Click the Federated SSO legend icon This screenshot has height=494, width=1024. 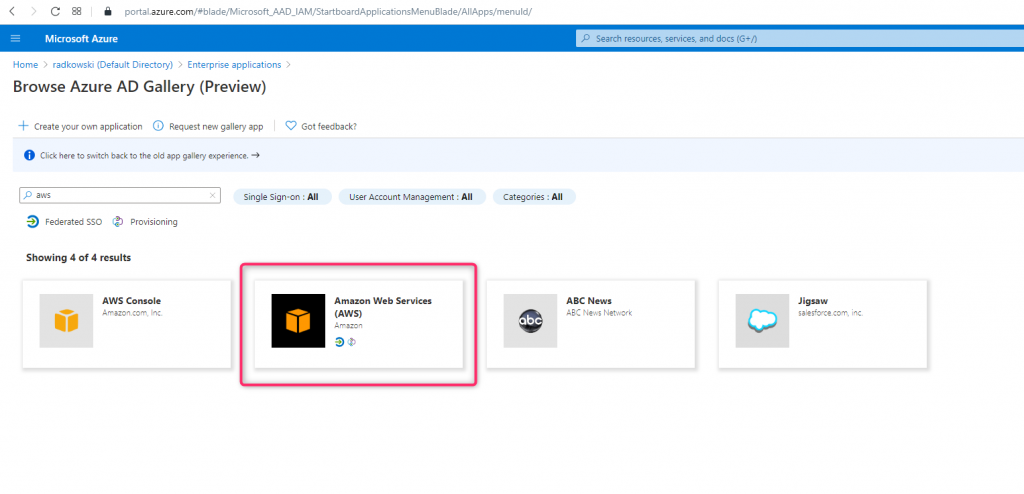[33, 222]
